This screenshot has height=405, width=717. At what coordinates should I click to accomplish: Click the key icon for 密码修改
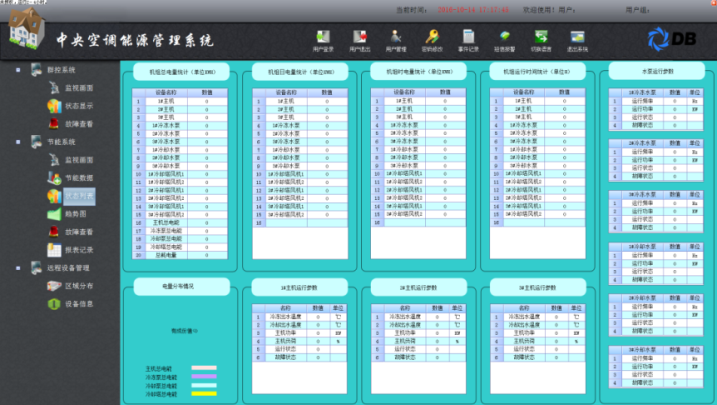[432, 39]
